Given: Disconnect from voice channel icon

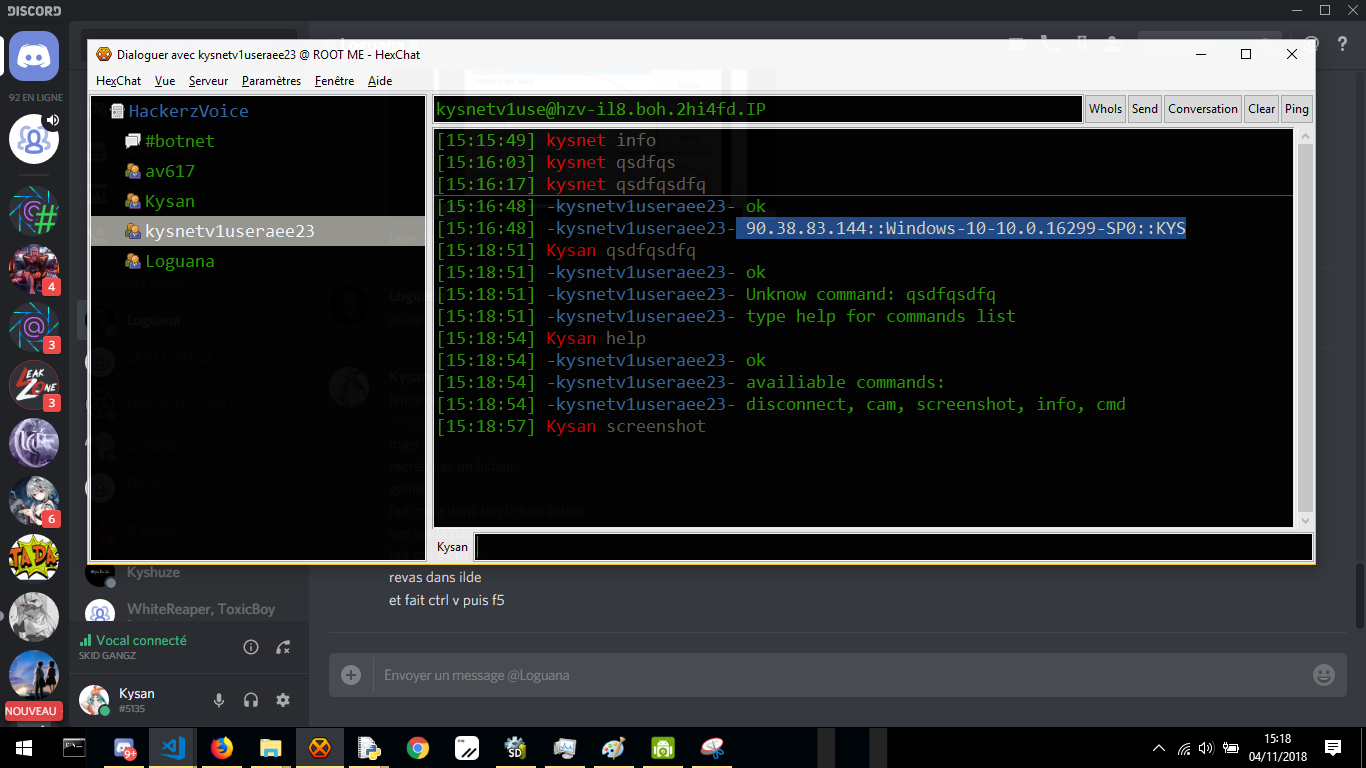Looking at the screenshot, I should [x=283, y=647].
